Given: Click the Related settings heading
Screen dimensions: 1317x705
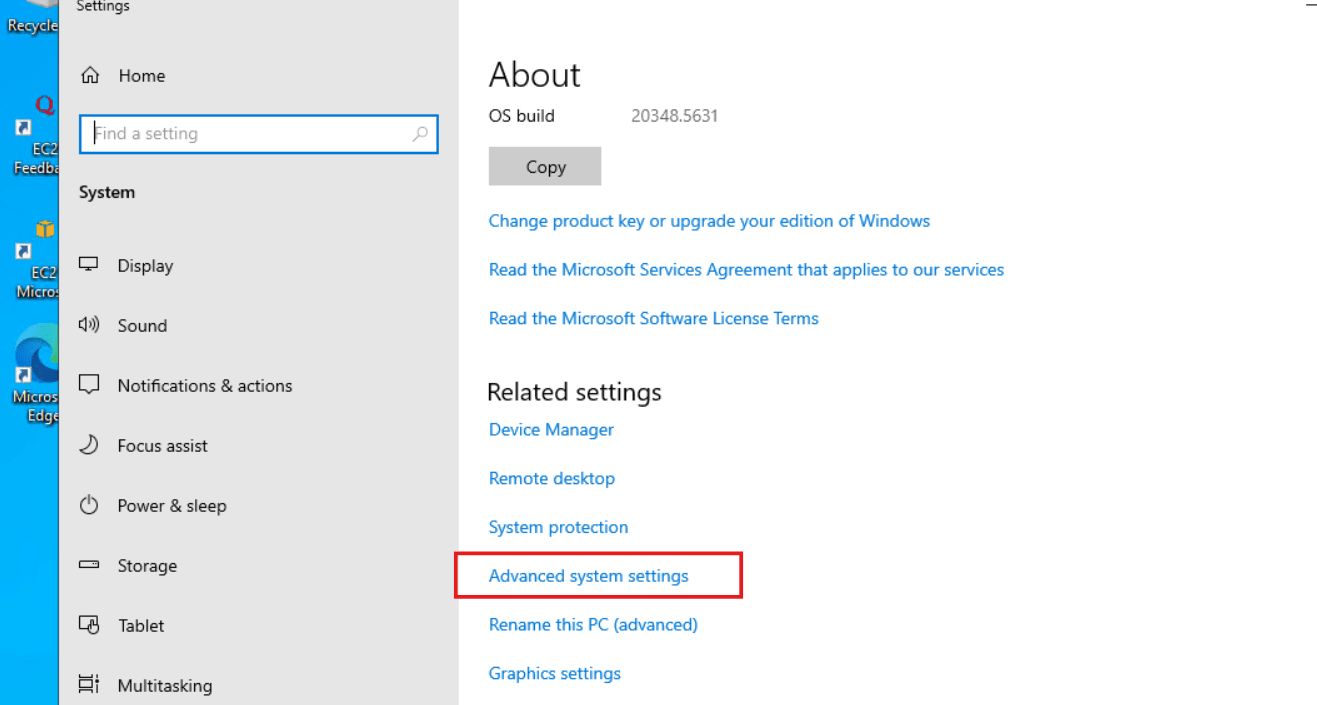Looking at the screenshot, I should 574,392.
